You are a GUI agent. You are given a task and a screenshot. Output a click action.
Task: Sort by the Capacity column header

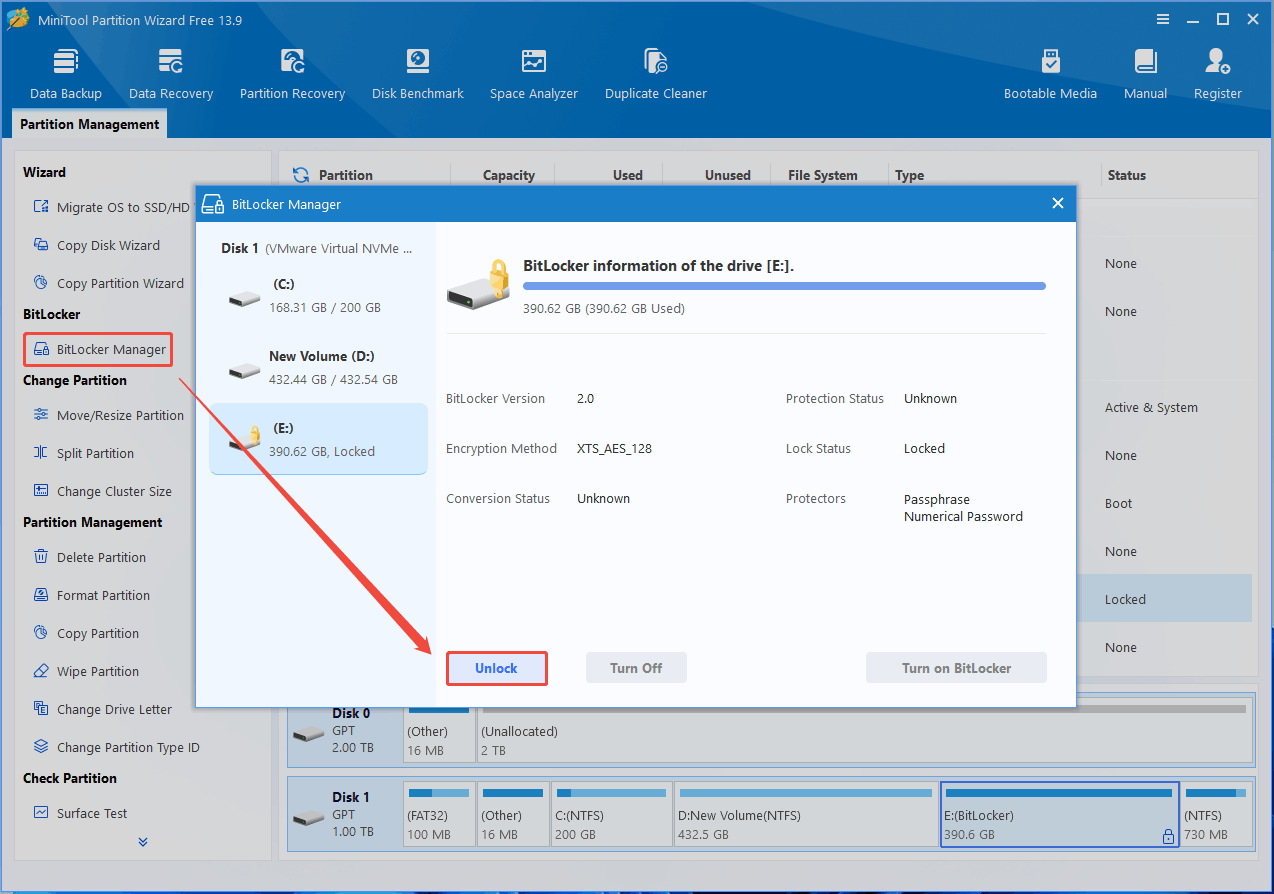(x=509, y=175)
